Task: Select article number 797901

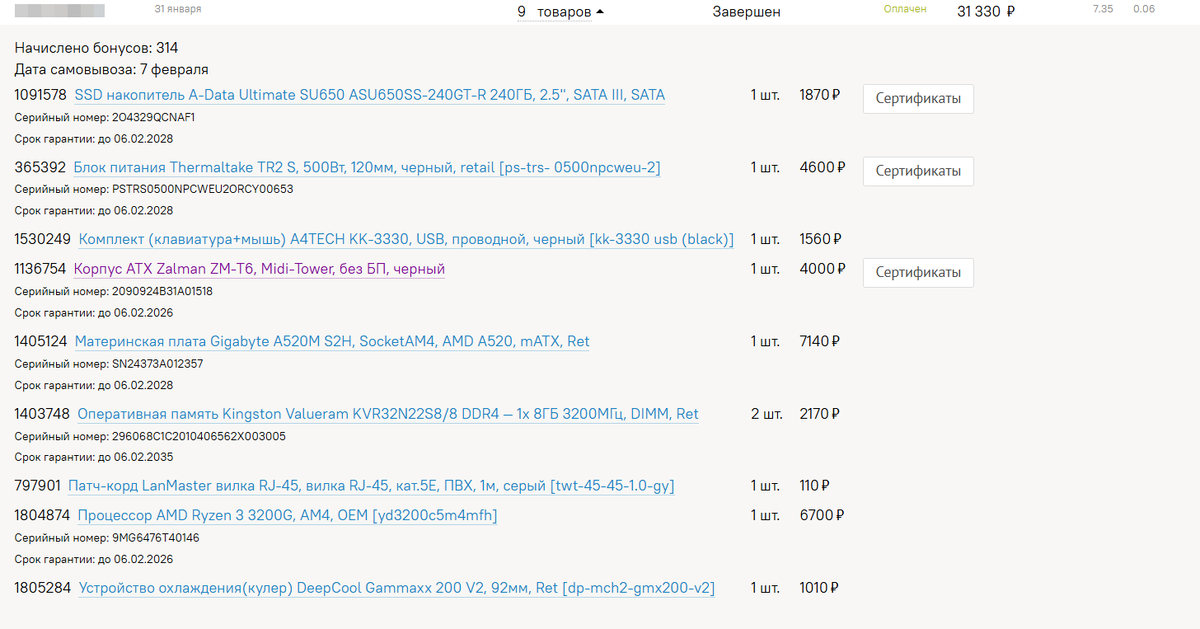Action: 38,486
